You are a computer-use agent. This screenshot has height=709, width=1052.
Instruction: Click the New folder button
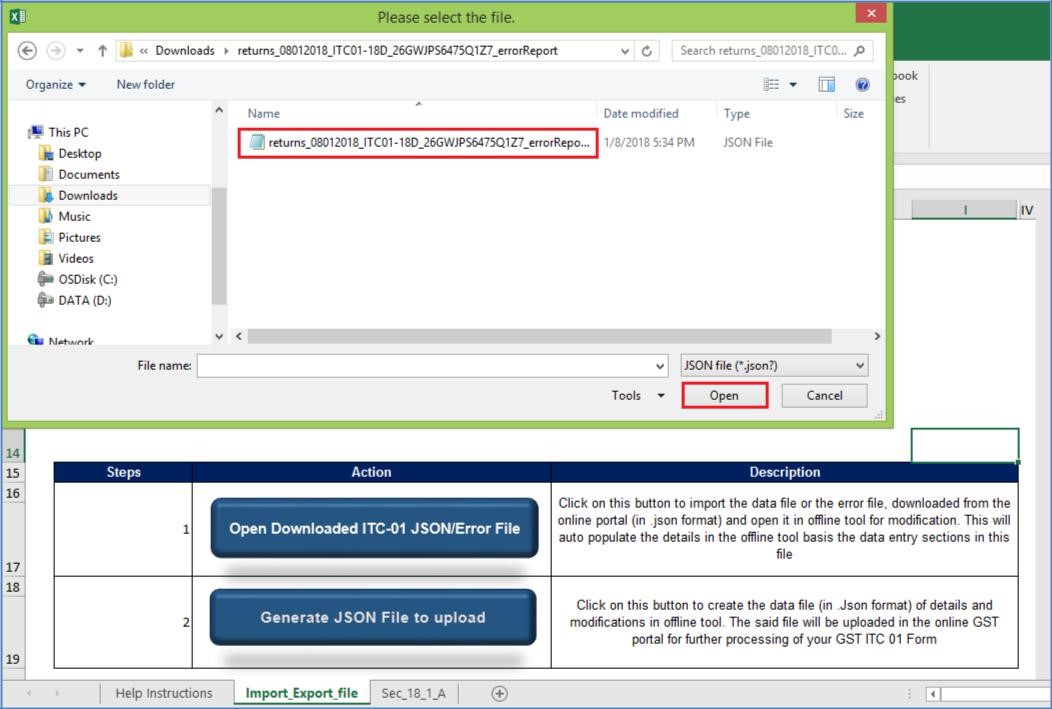point(145,84)
